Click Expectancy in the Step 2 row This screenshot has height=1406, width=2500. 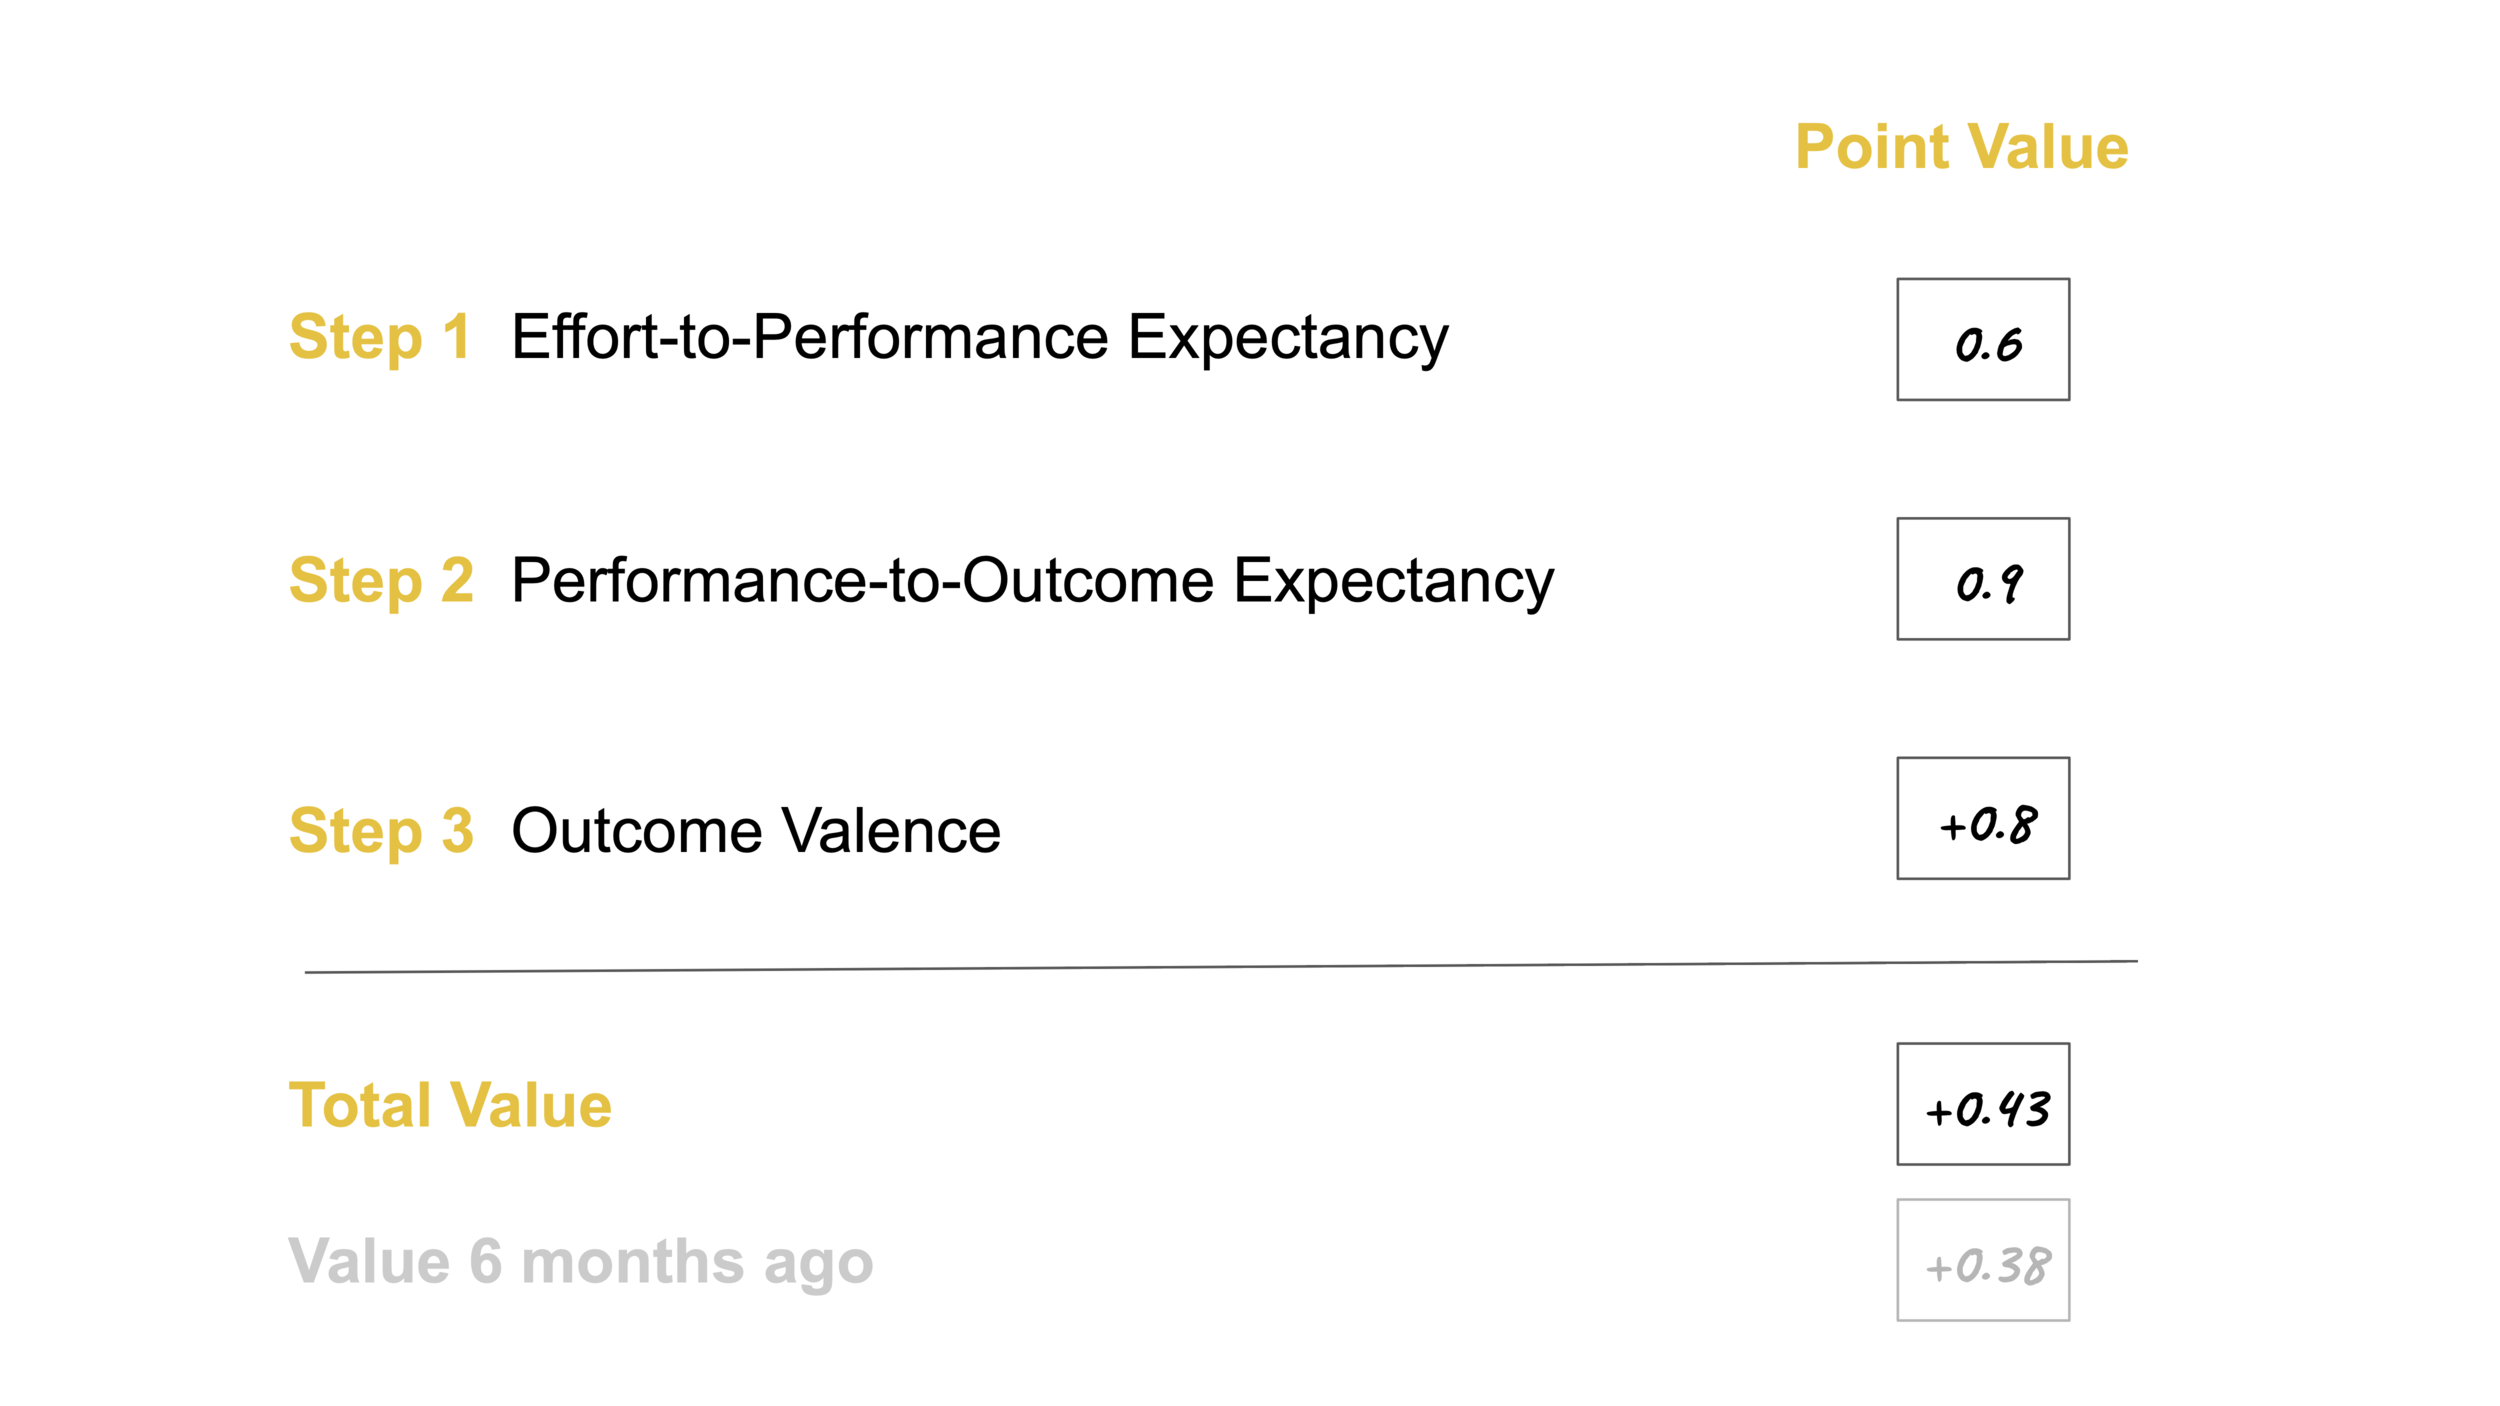[x=1393, y=583]
